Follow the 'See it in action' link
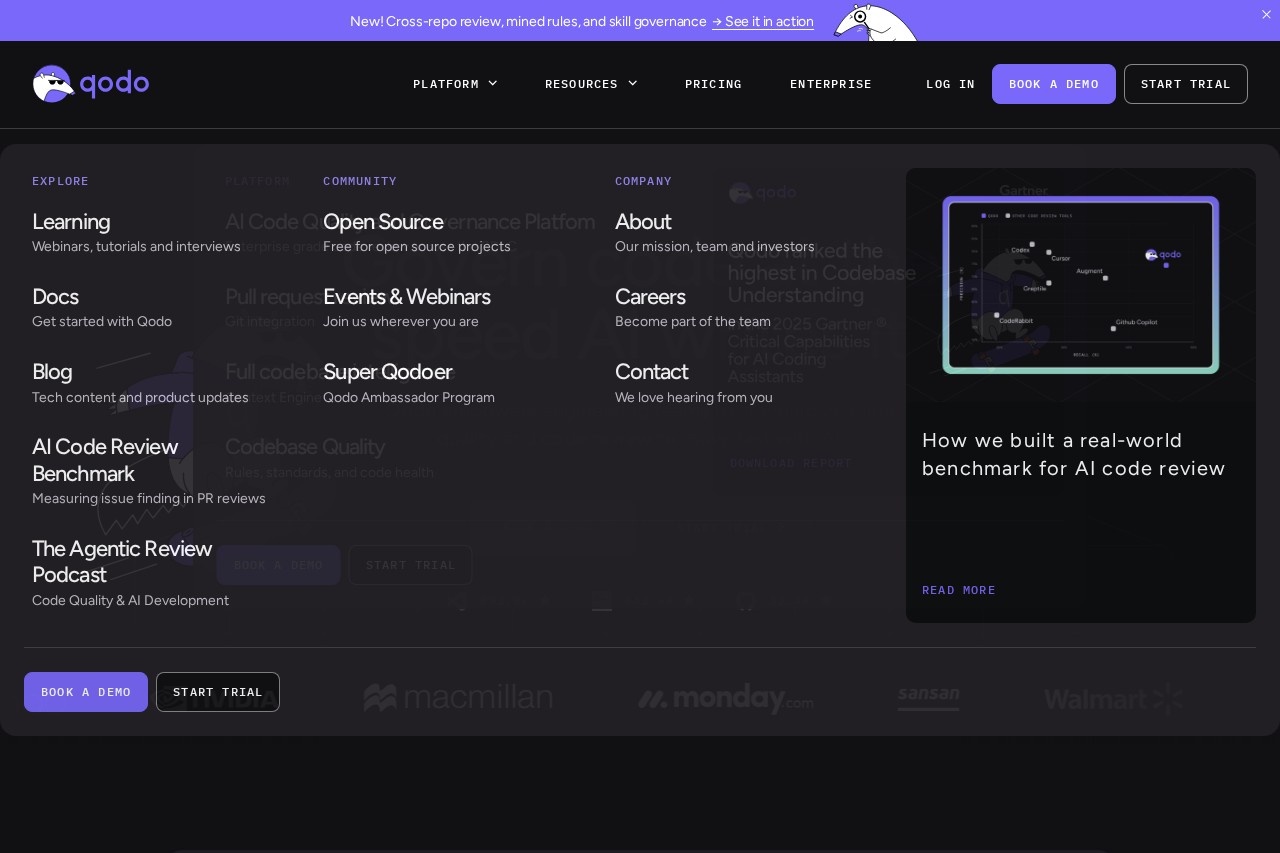The width and height of the screenshot is (1280, 853). (763, 21)
